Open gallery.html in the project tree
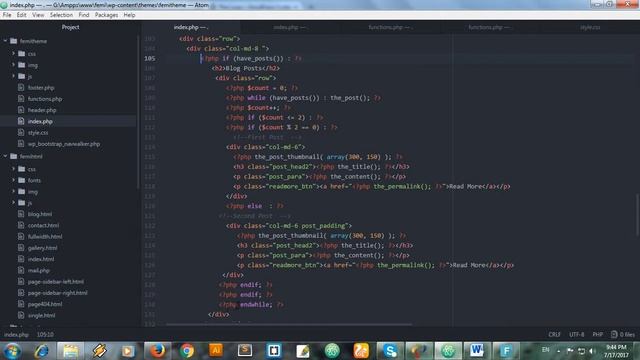 (42, 248)
